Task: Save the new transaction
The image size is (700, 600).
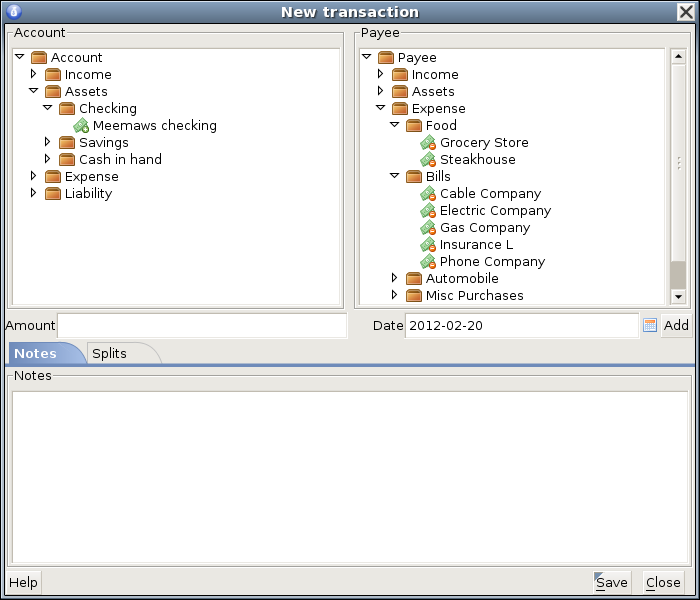Action: pyautogui.click(x=612, y=583)
